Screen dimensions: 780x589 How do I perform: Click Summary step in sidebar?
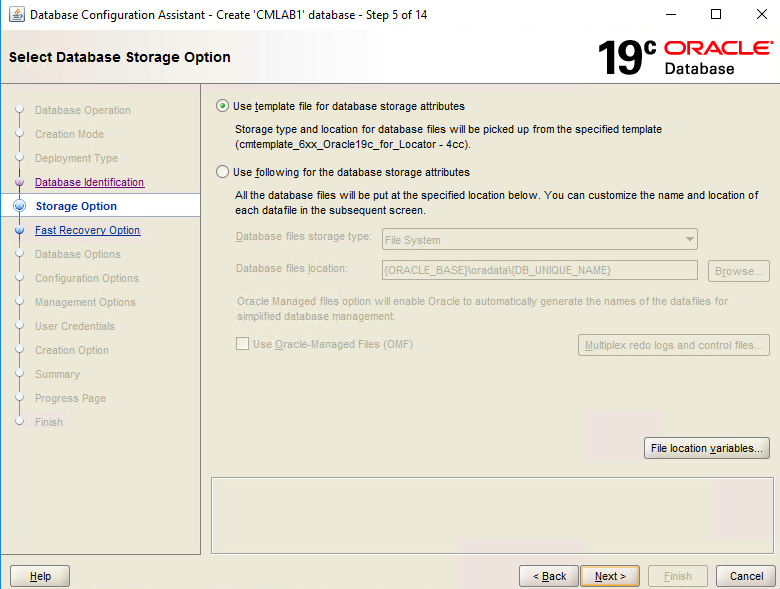[x=57, y=374]
